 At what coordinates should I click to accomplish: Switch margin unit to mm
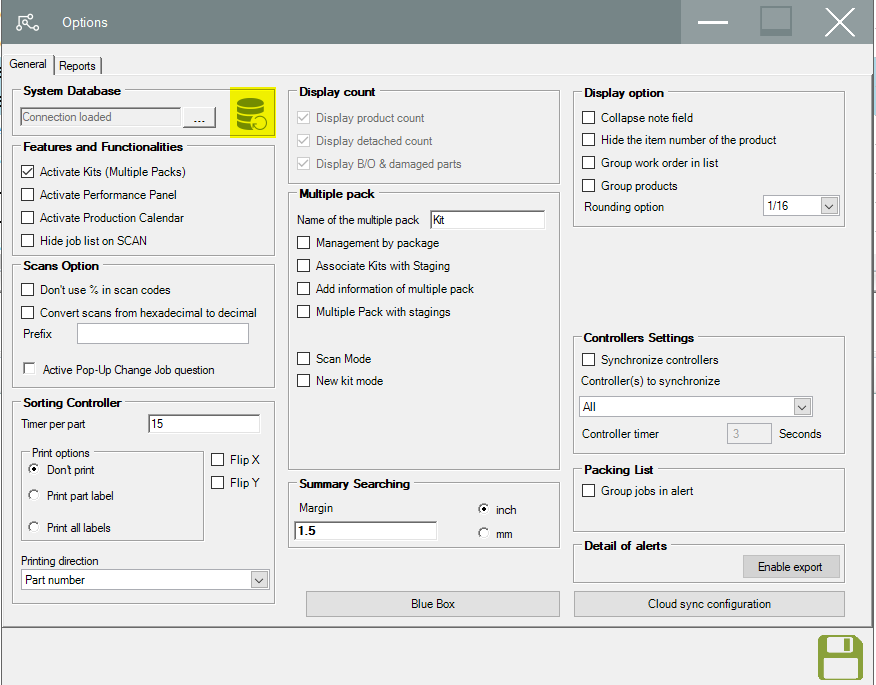pos(484,533)
